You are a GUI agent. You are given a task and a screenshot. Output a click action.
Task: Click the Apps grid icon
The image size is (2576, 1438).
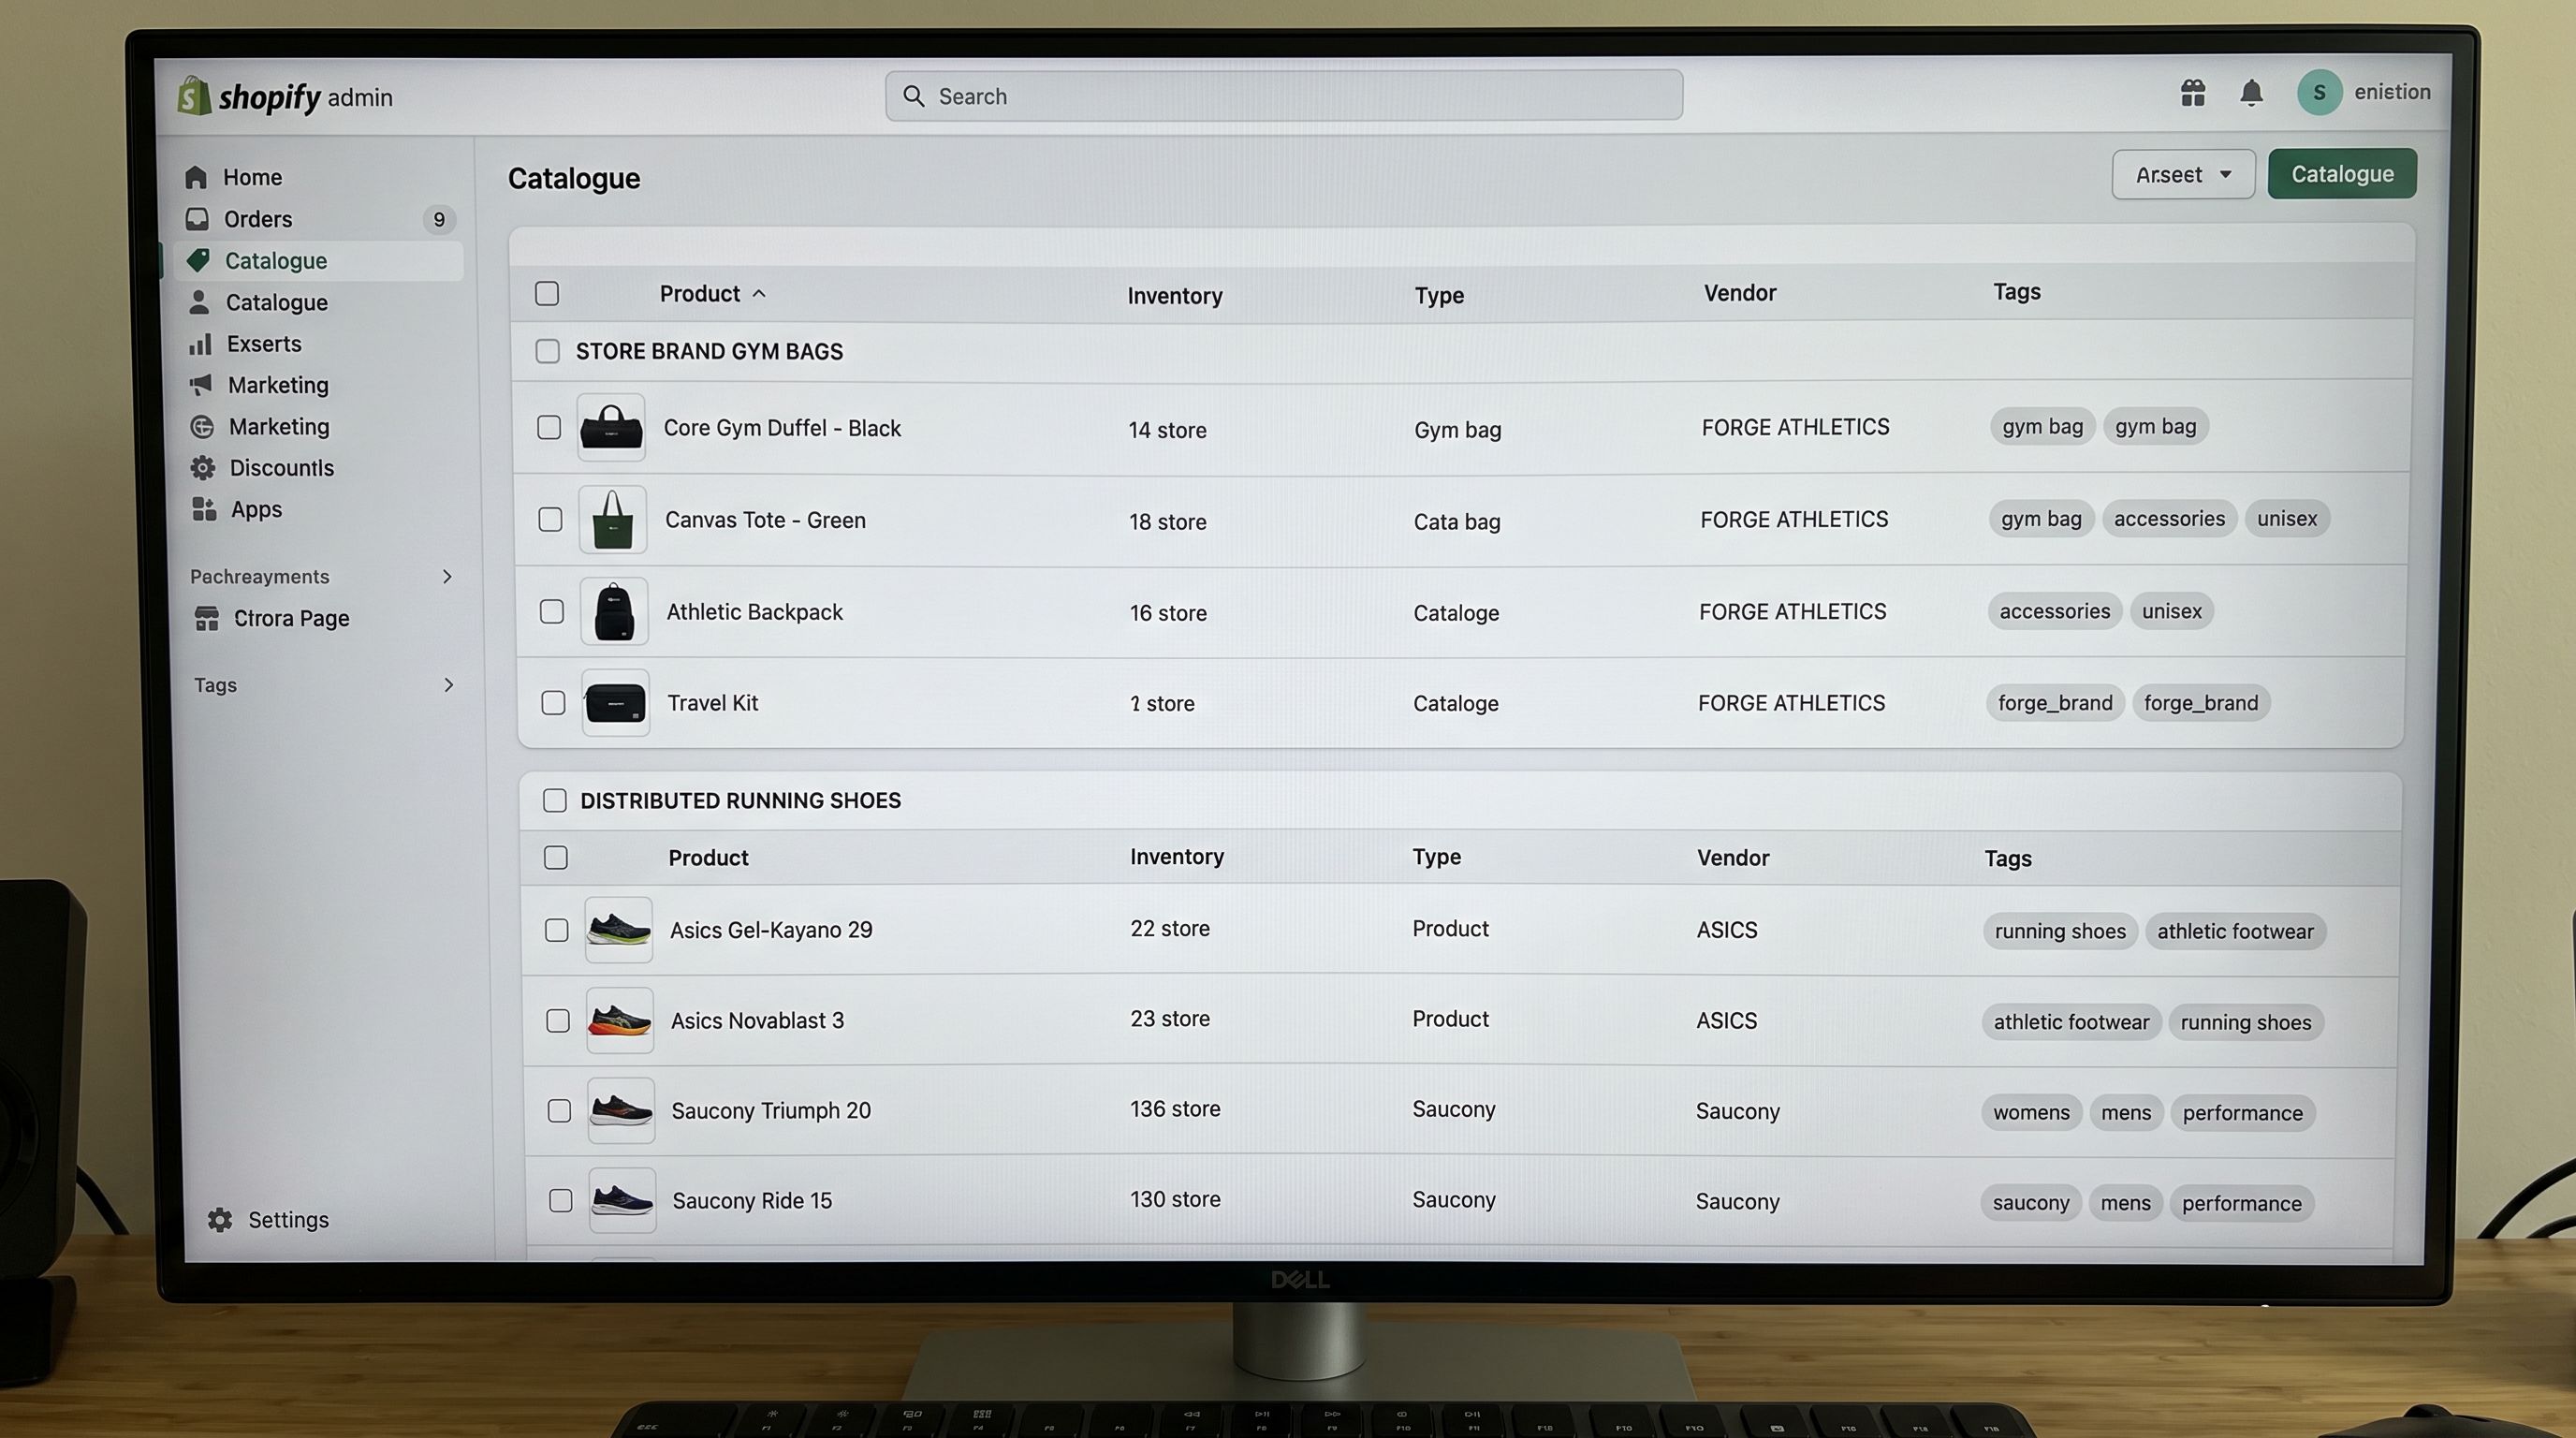(x=204, y=509)
